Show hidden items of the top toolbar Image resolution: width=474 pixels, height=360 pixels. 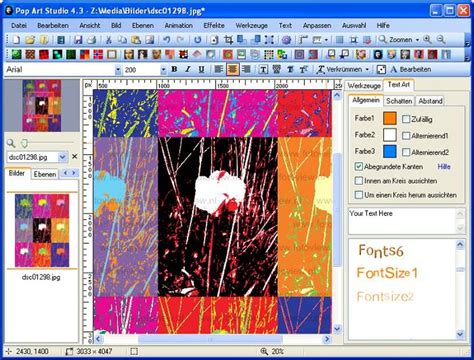click(x=467, y=40)
